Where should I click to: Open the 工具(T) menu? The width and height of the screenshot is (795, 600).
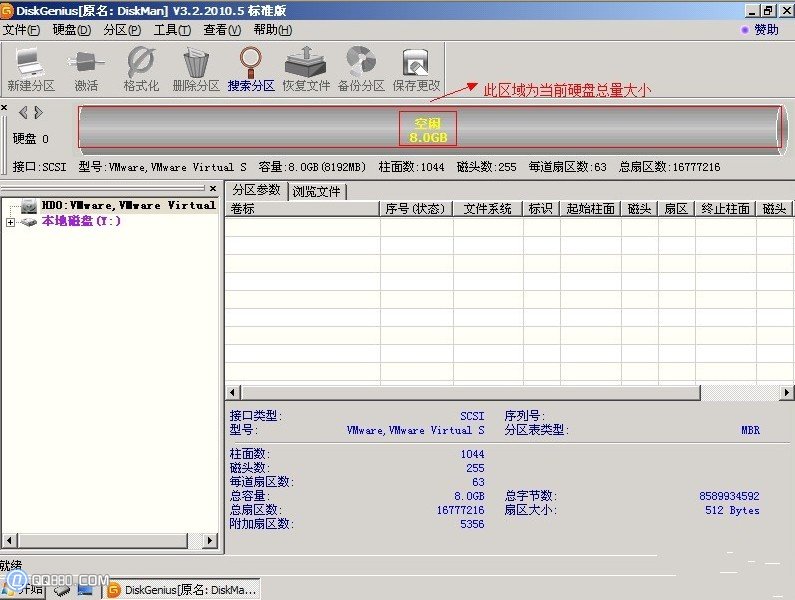[172, 30]
